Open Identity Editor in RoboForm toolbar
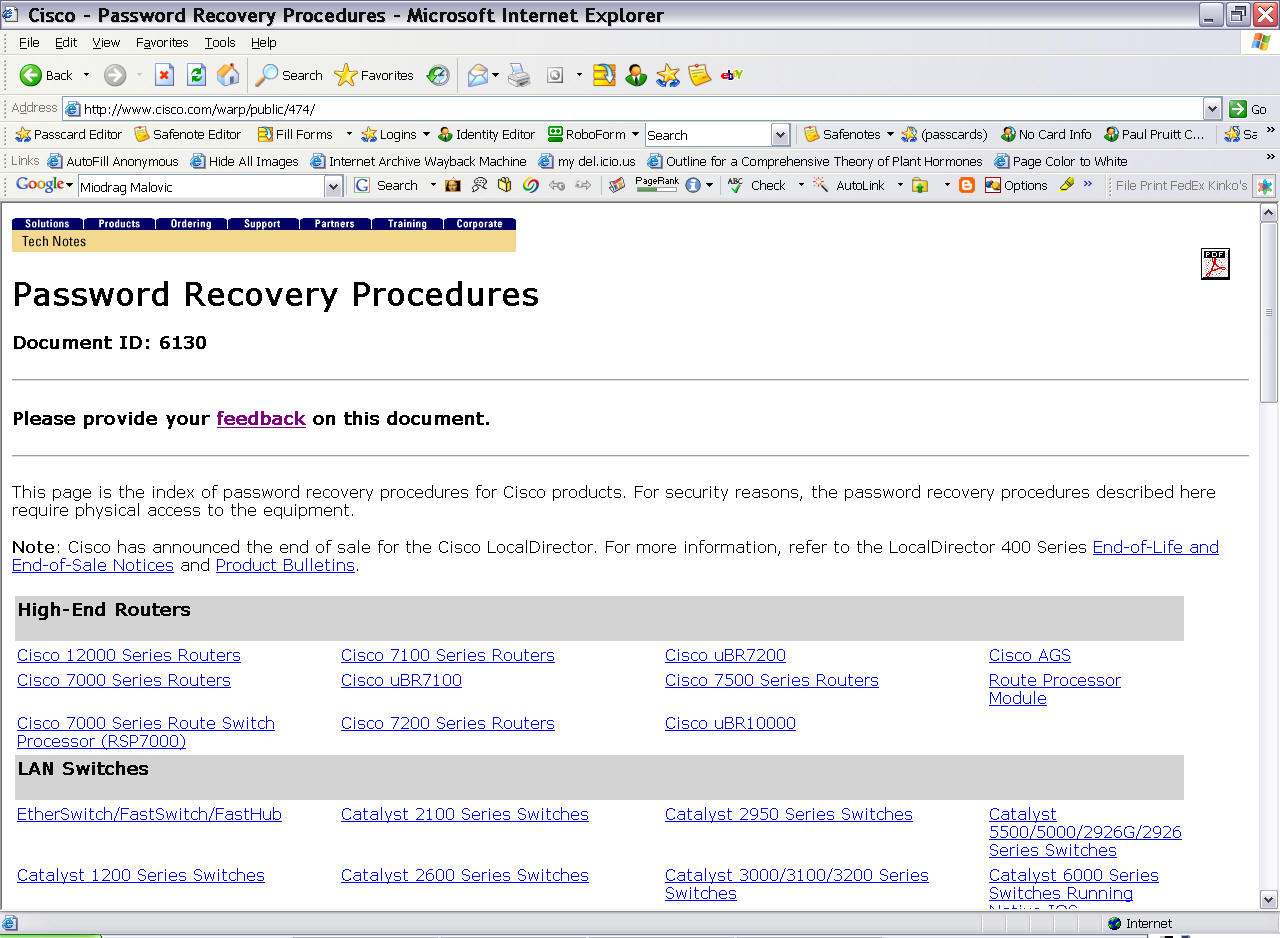This screenshot has height=938, width=1280. tap(487, 134)
